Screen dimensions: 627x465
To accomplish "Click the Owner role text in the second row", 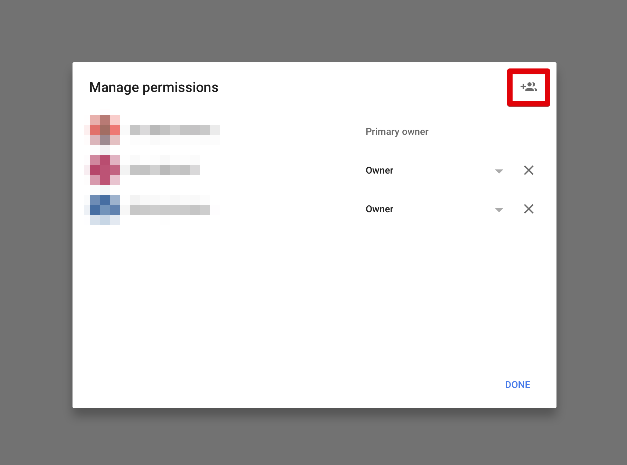I will (379, 170).
